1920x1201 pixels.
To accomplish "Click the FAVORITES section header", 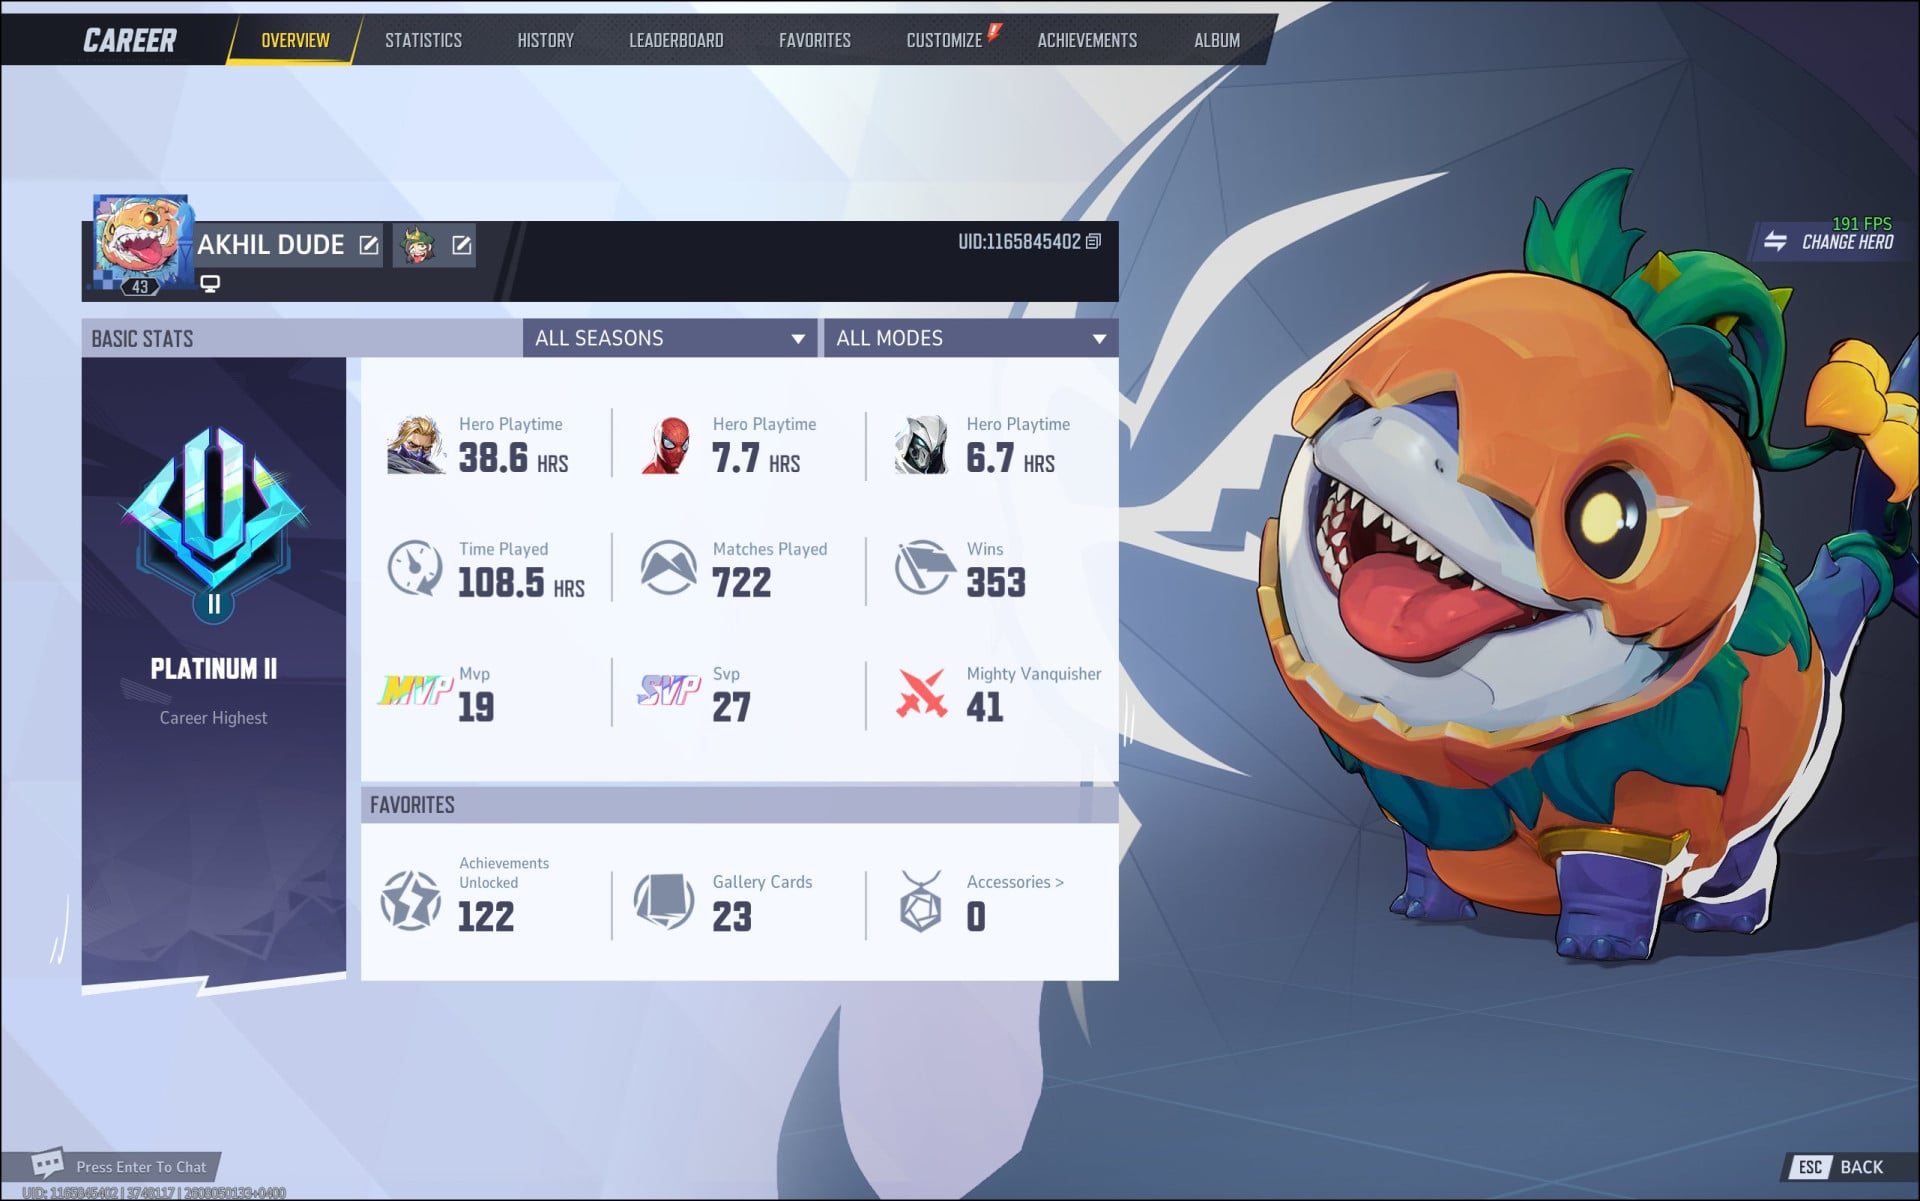I will [x=412, y=805].
